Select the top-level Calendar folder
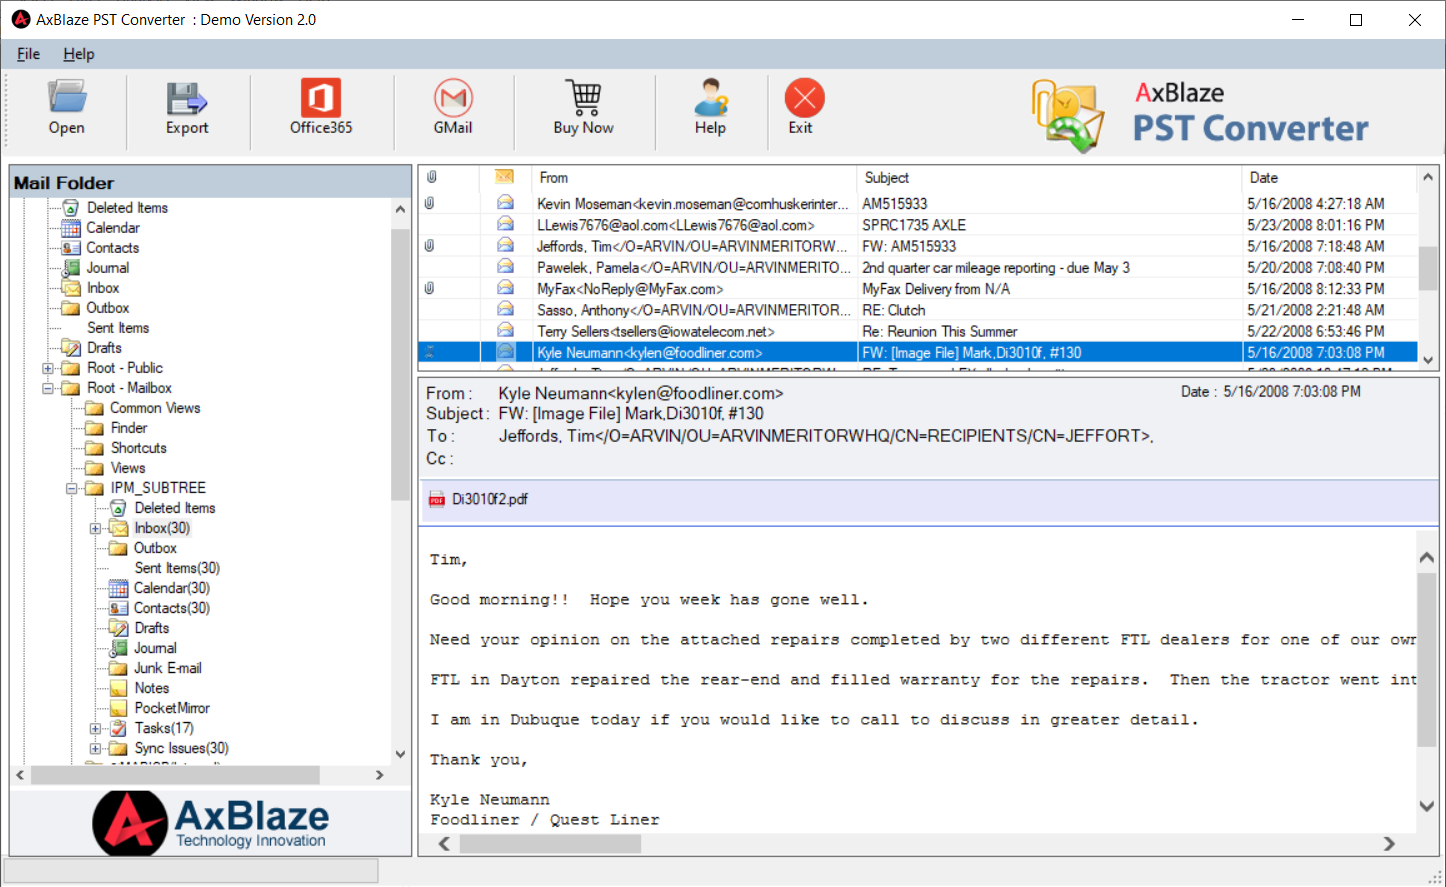 click(x=113, y=228)
